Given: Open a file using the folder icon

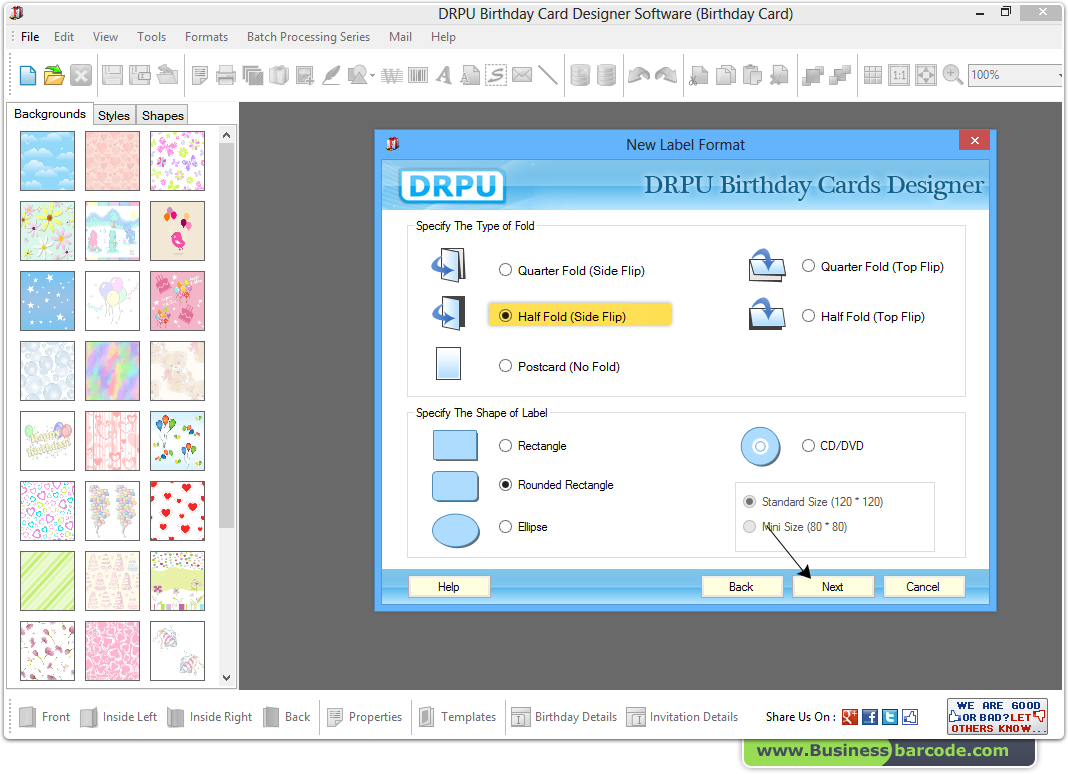Looking at the screenshot, I should 54,75.
